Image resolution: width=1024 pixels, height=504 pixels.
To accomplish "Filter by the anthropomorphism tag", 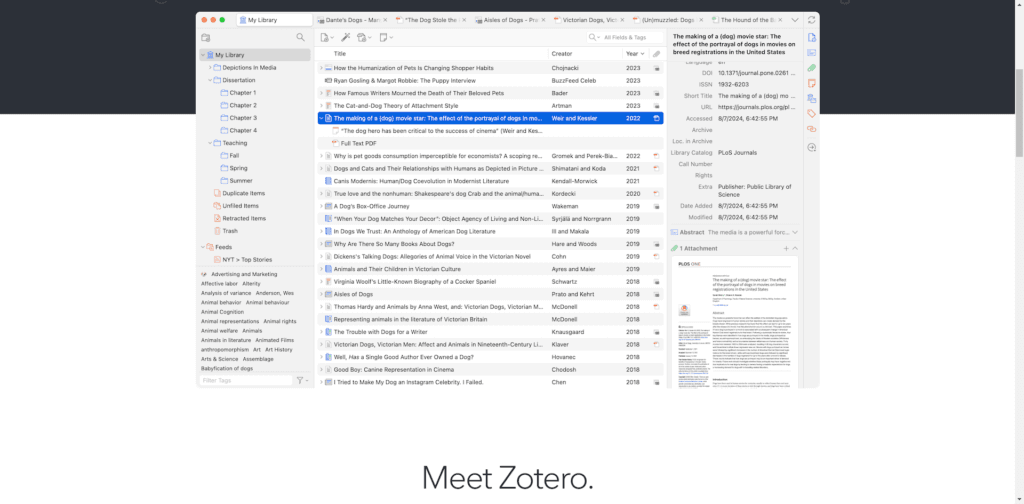I will pos(225,350).
